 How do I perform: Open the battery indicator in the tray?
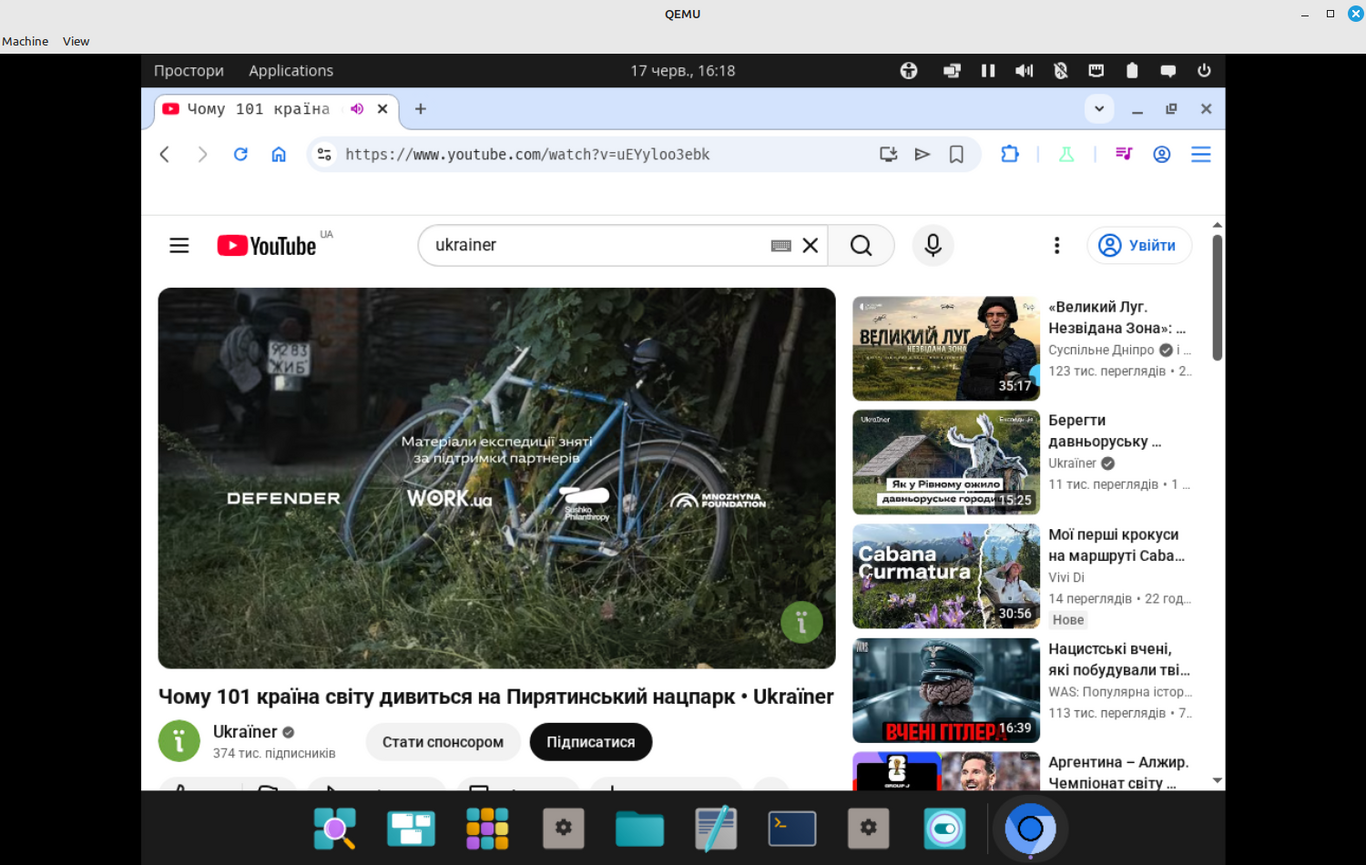(x=1132, y=71)
